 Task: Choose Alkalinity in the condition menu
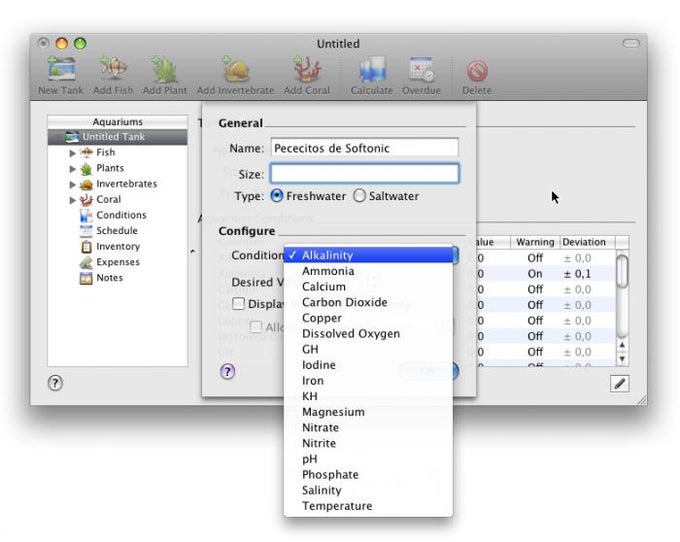click(368, 255)
